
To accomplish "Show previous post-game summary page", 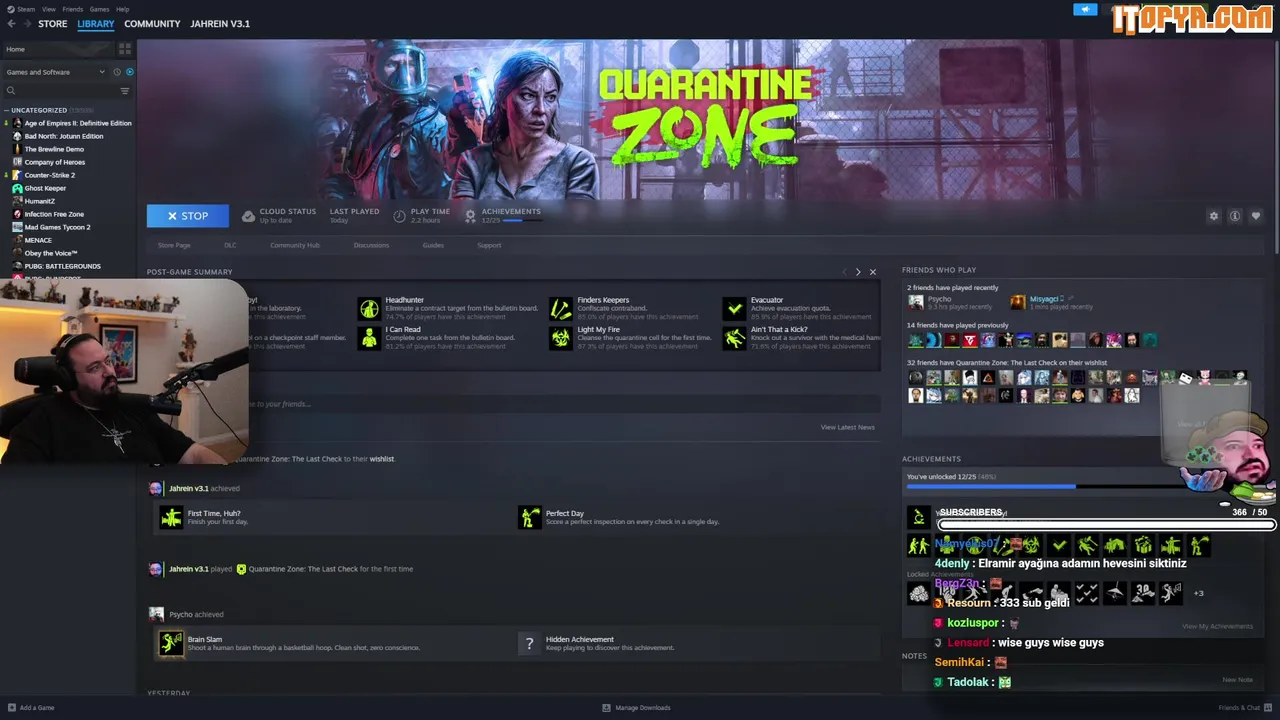I will click(x=844, y=272).
